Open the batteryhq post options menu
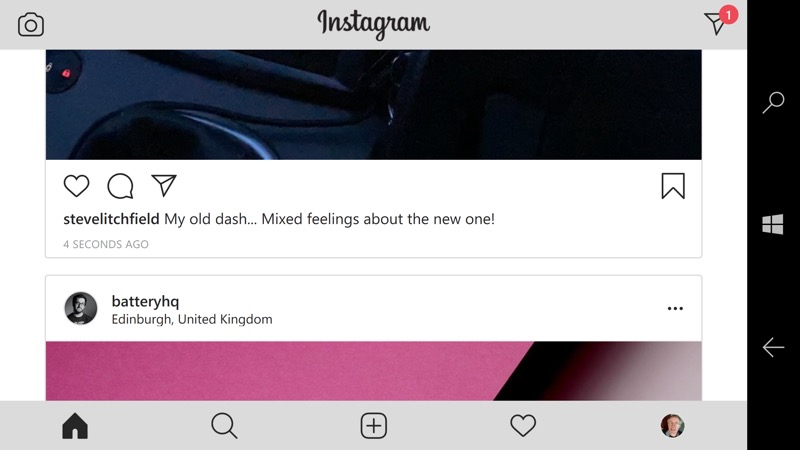800x450 pixels. (675, 308)
